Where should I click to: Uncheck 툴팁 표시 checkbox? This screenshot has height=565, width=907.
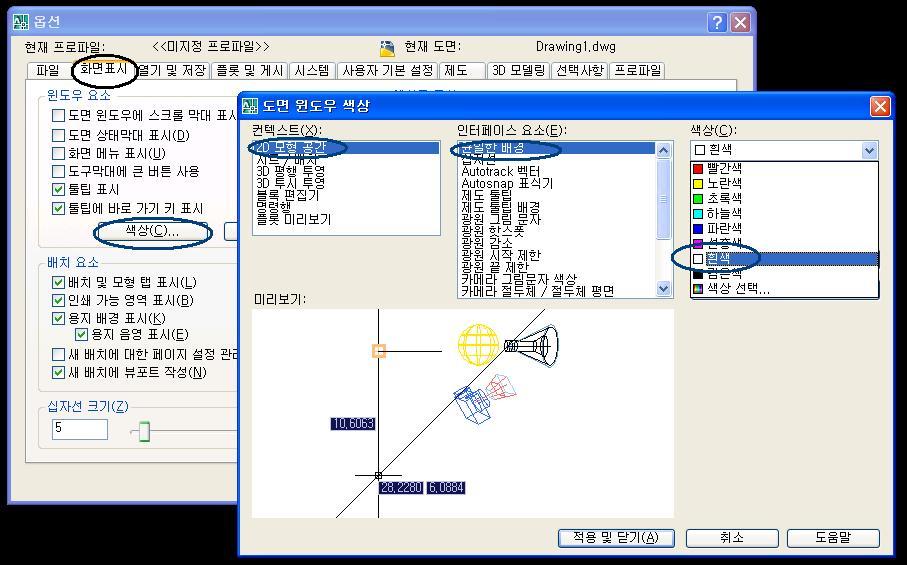click(x=58, y=189)
